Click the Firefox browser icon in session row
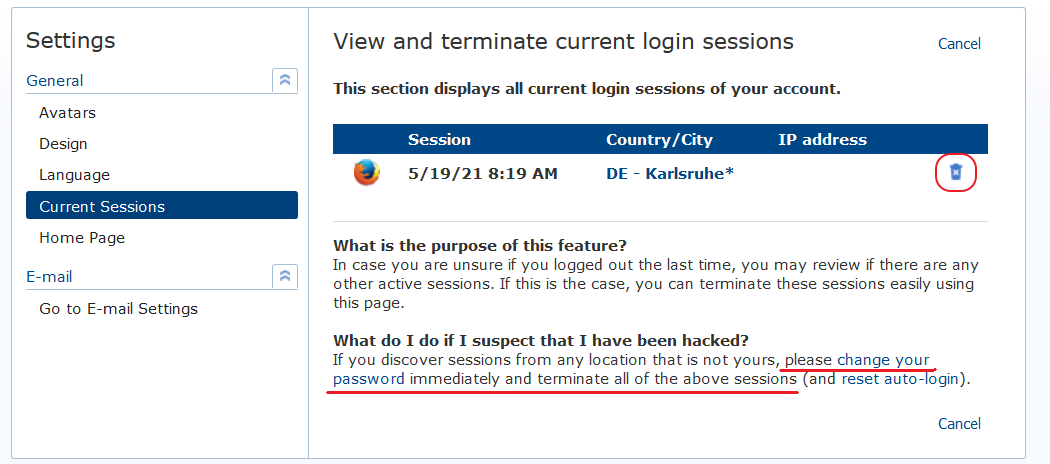The width and height of the screenshot is (1050, 464). coord(366,173)
